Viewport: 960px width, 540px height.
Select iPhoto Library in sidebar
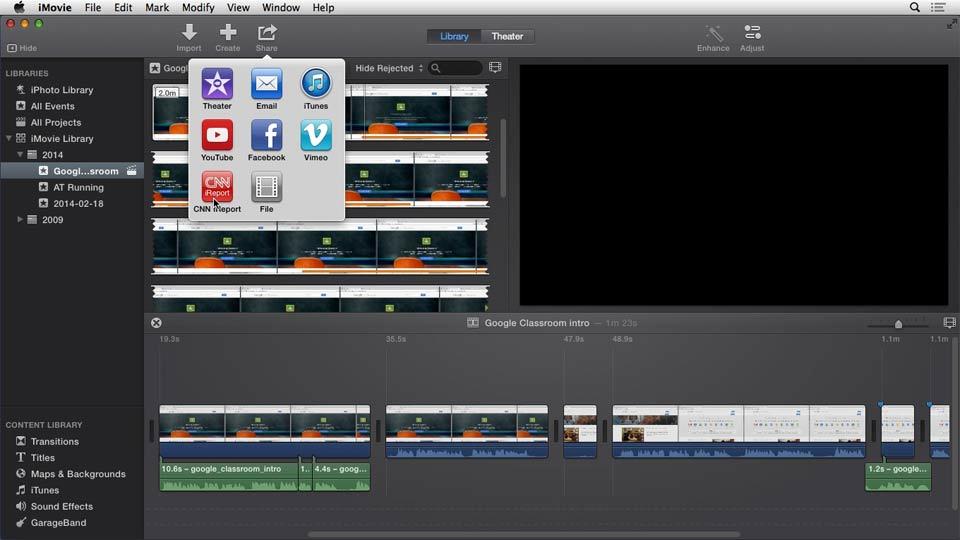[x=62, y=90]
